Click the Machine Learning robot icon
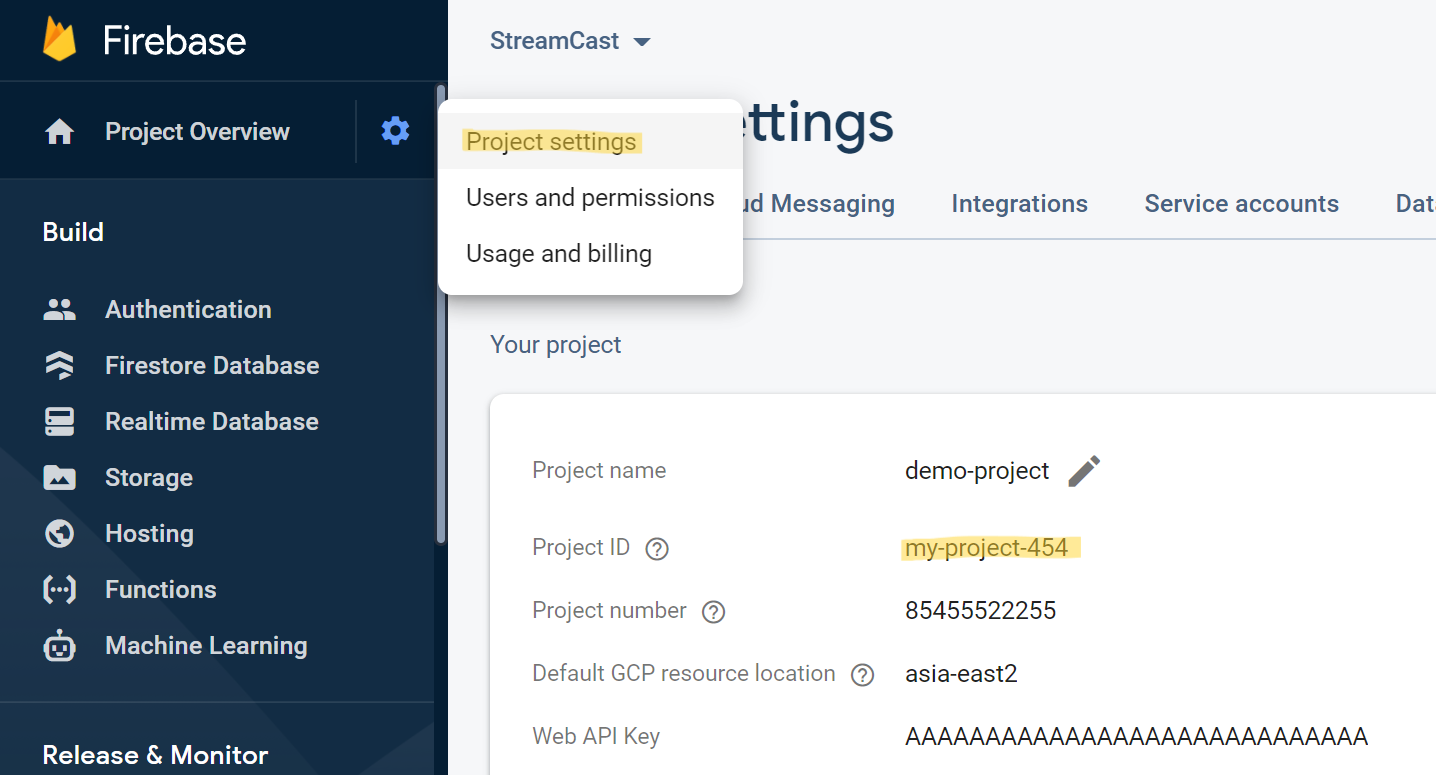This screenshot has height=775, width=1436. click(x=60, y=646)
